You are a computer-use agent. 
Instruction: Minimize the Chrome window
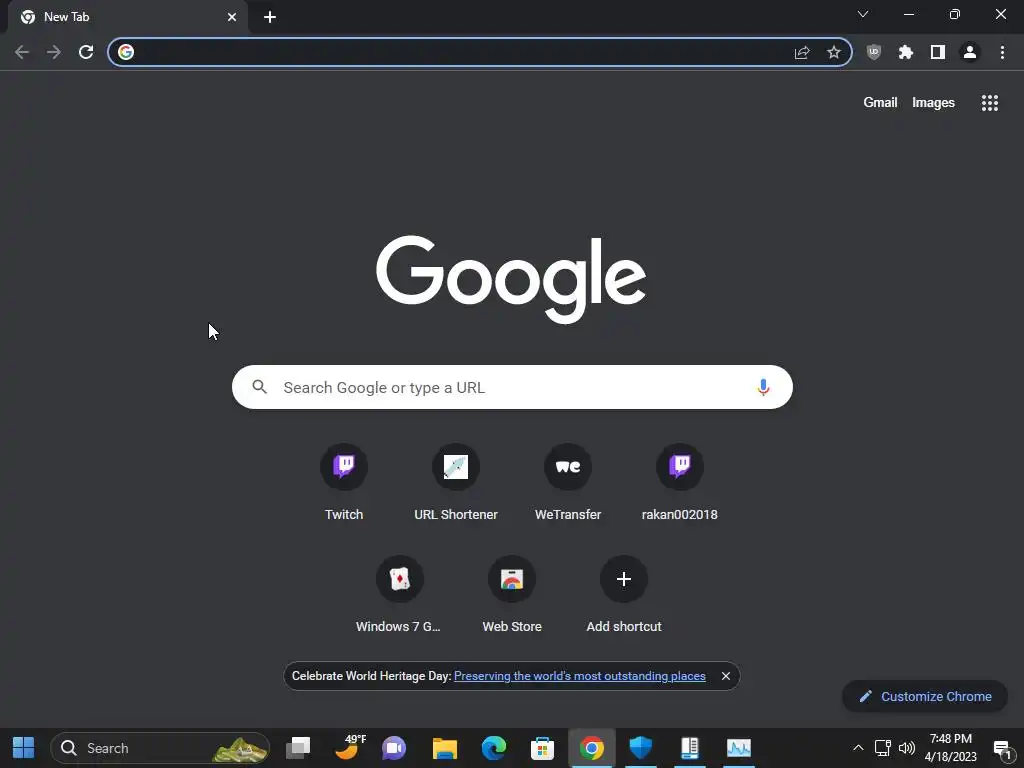[x=908, y=14]
